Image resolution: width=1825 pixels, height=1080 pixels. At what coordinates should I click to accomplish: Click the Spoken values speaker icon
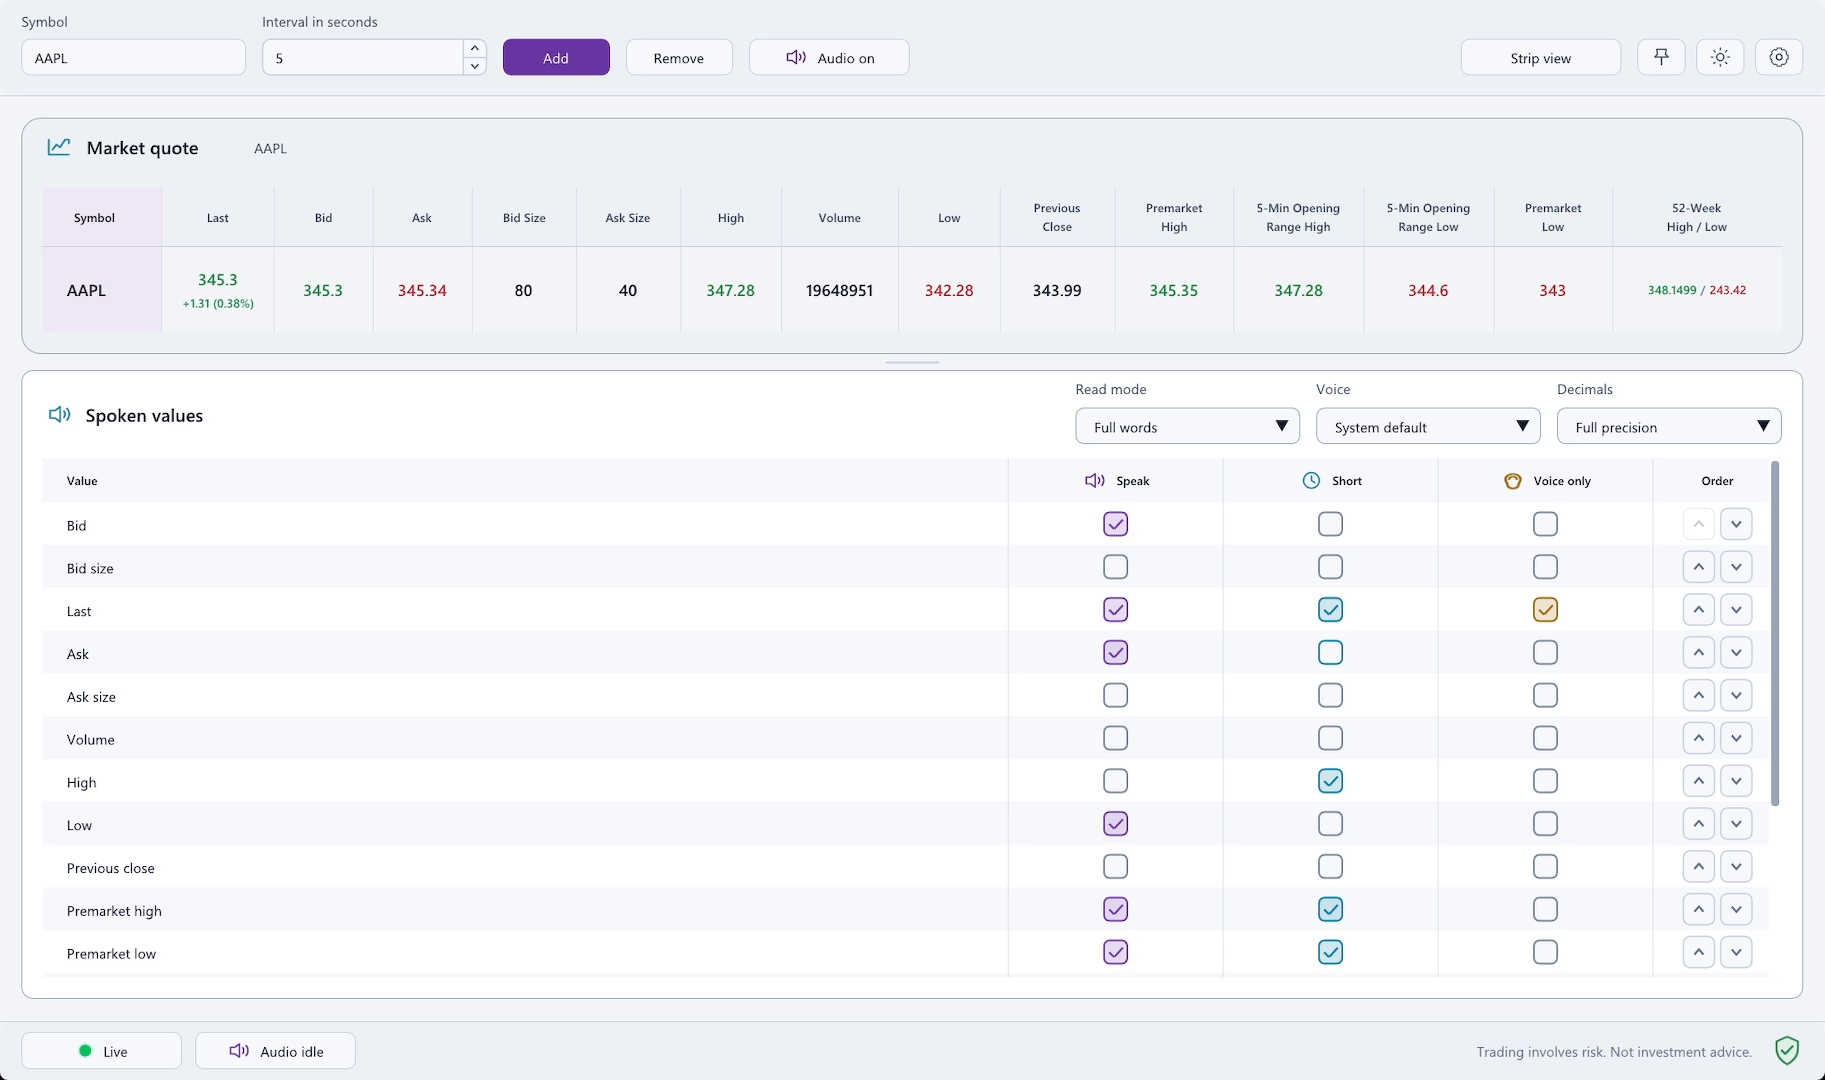coord(59,414)
